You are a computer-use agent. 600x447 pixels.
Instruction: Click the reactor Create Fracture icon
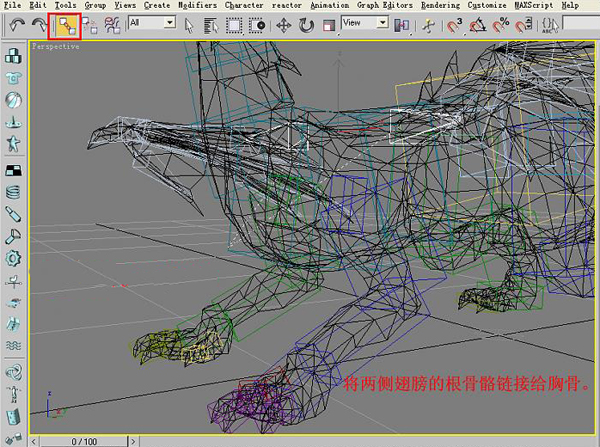click(13, 324)
